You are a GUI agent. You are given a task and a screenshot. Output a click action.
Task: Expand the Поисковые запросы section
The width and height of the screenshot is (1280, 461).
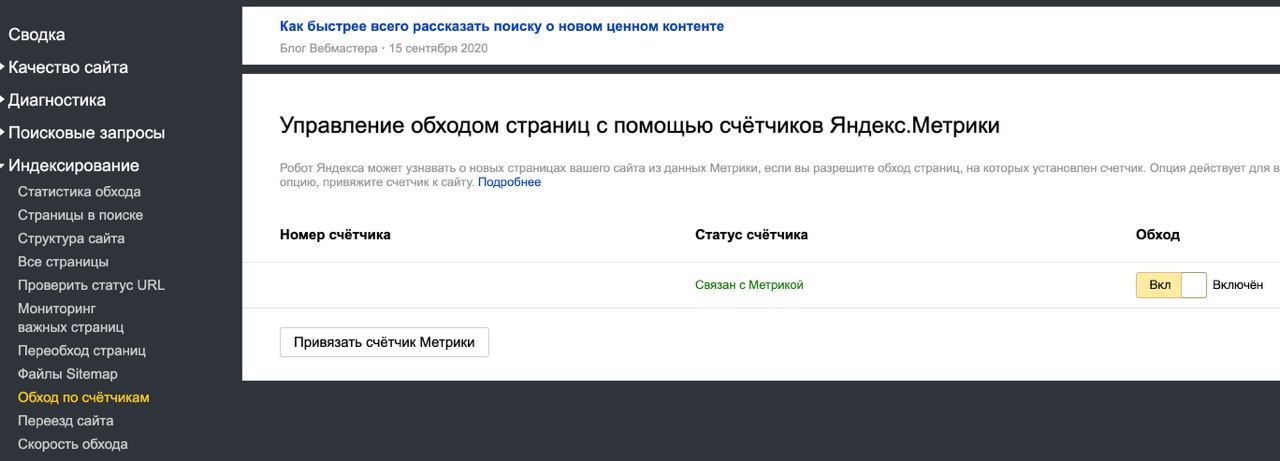point(86,133)
